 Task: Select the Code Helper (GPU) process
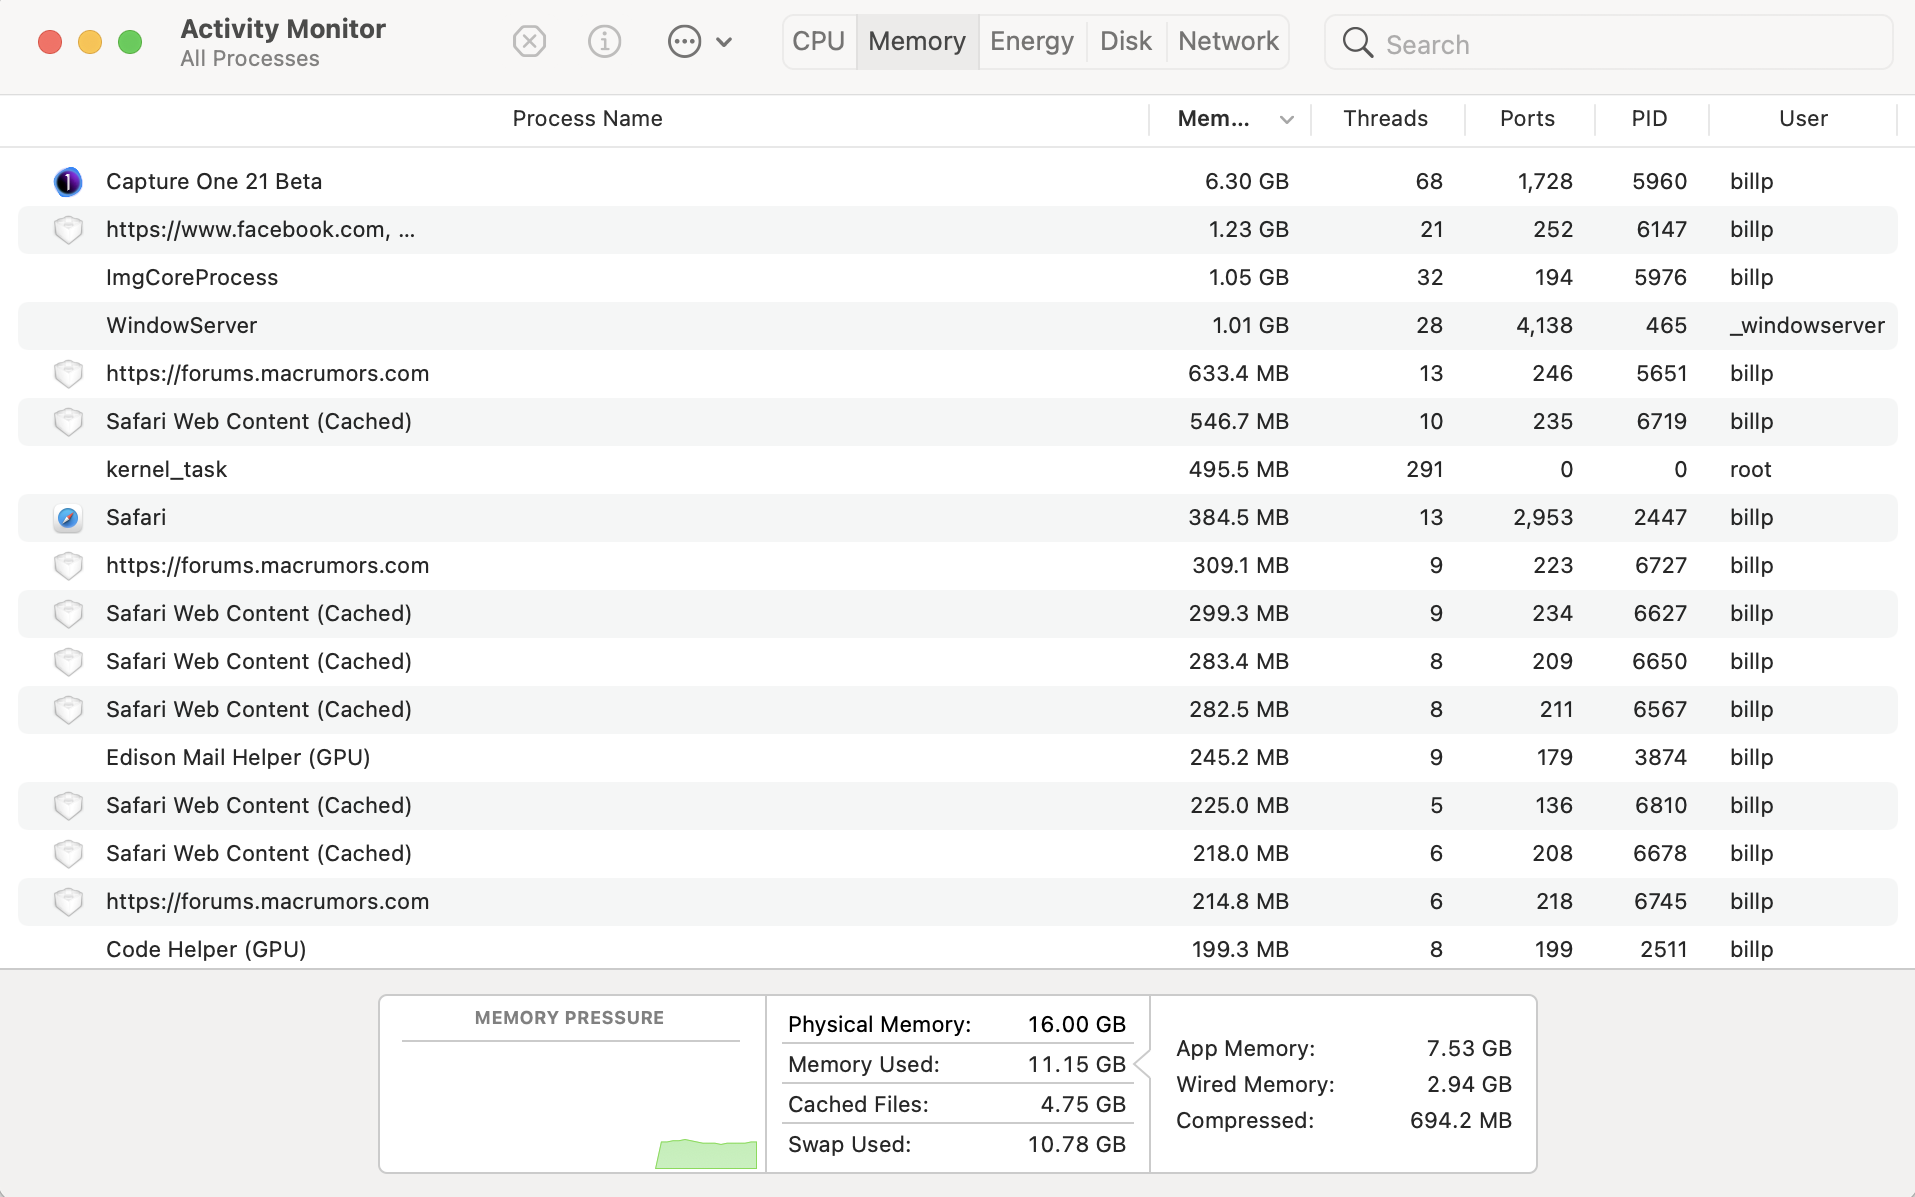pos(206,950)
